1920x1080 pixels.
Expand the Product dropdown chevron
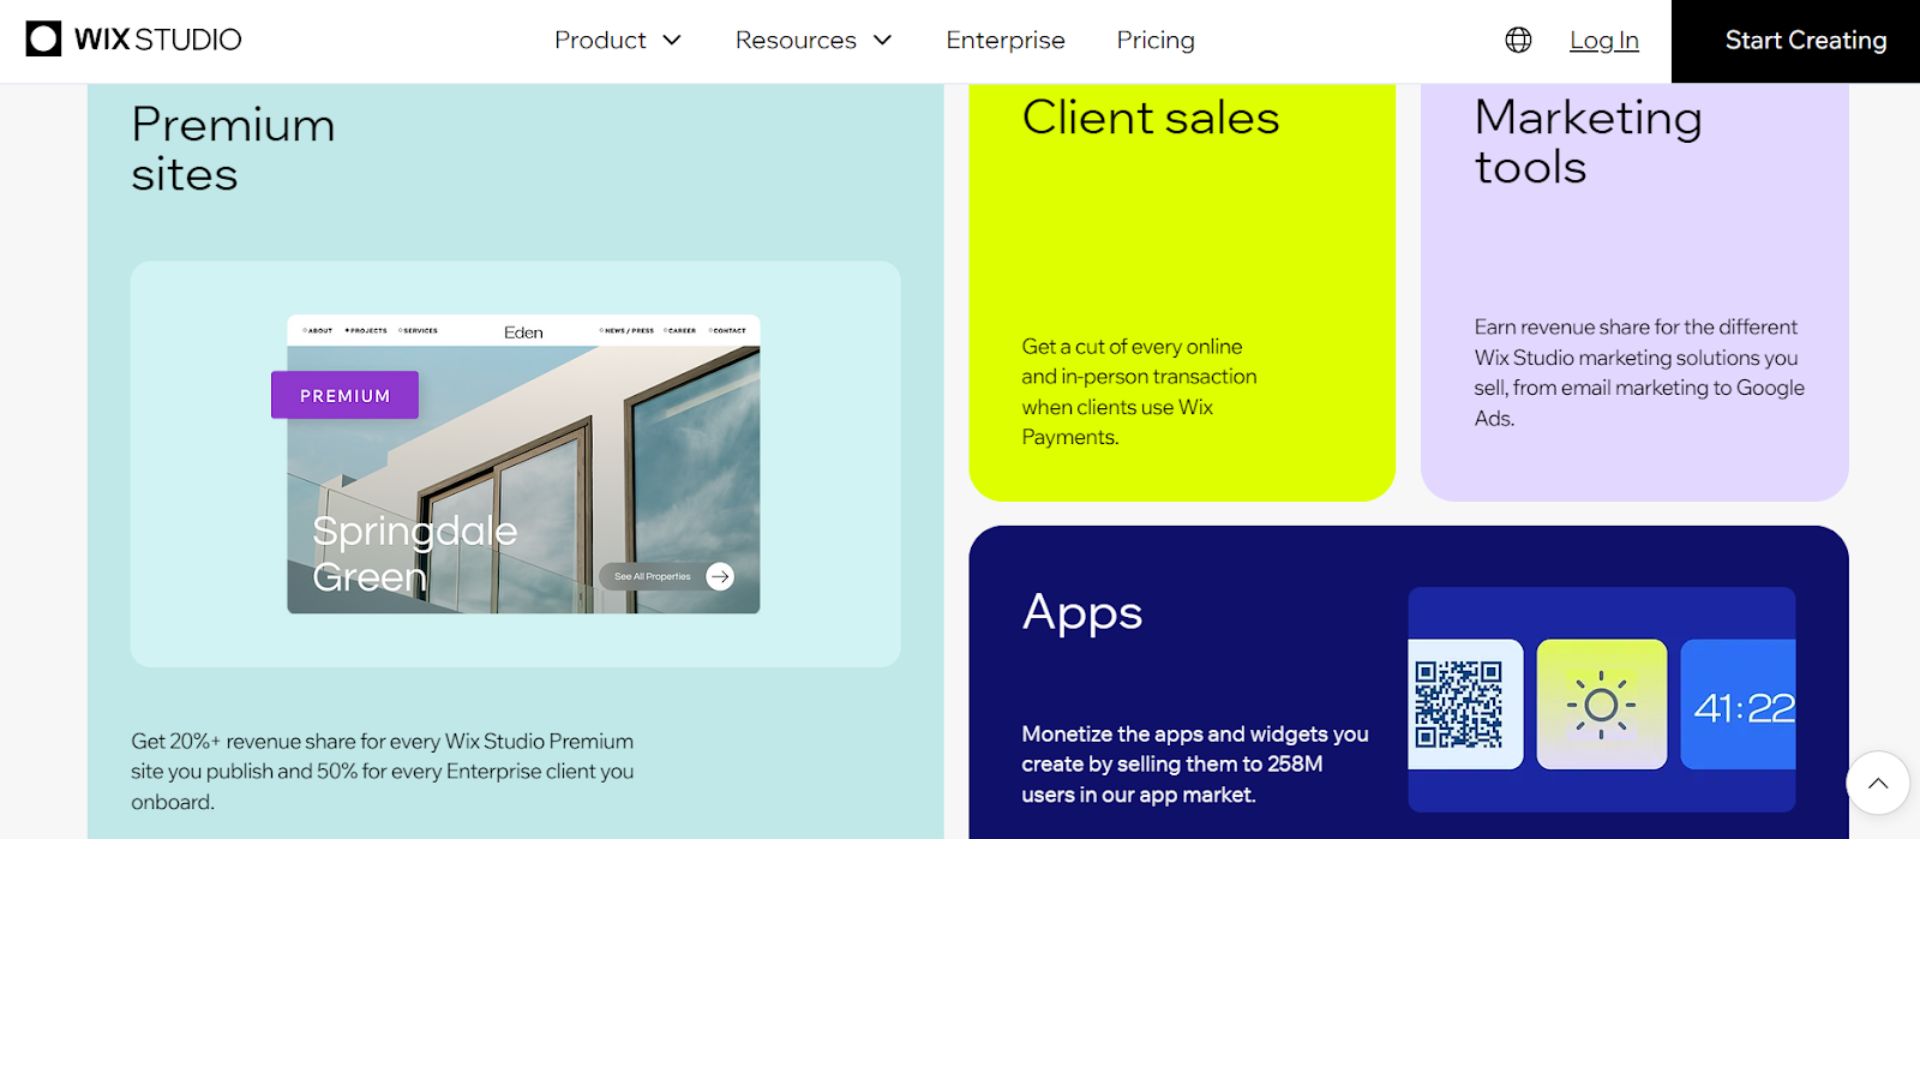[x=672, y=40]
